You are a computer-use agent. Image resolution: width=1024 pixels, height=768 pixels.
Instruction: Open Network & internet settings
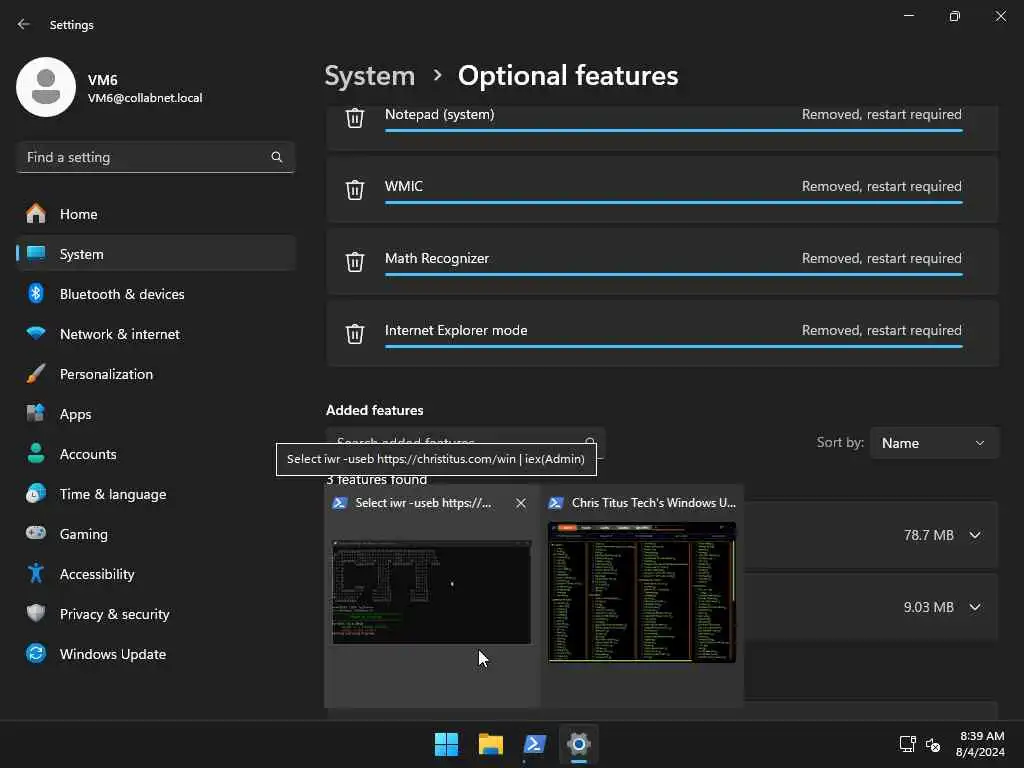tap(156, 334)
